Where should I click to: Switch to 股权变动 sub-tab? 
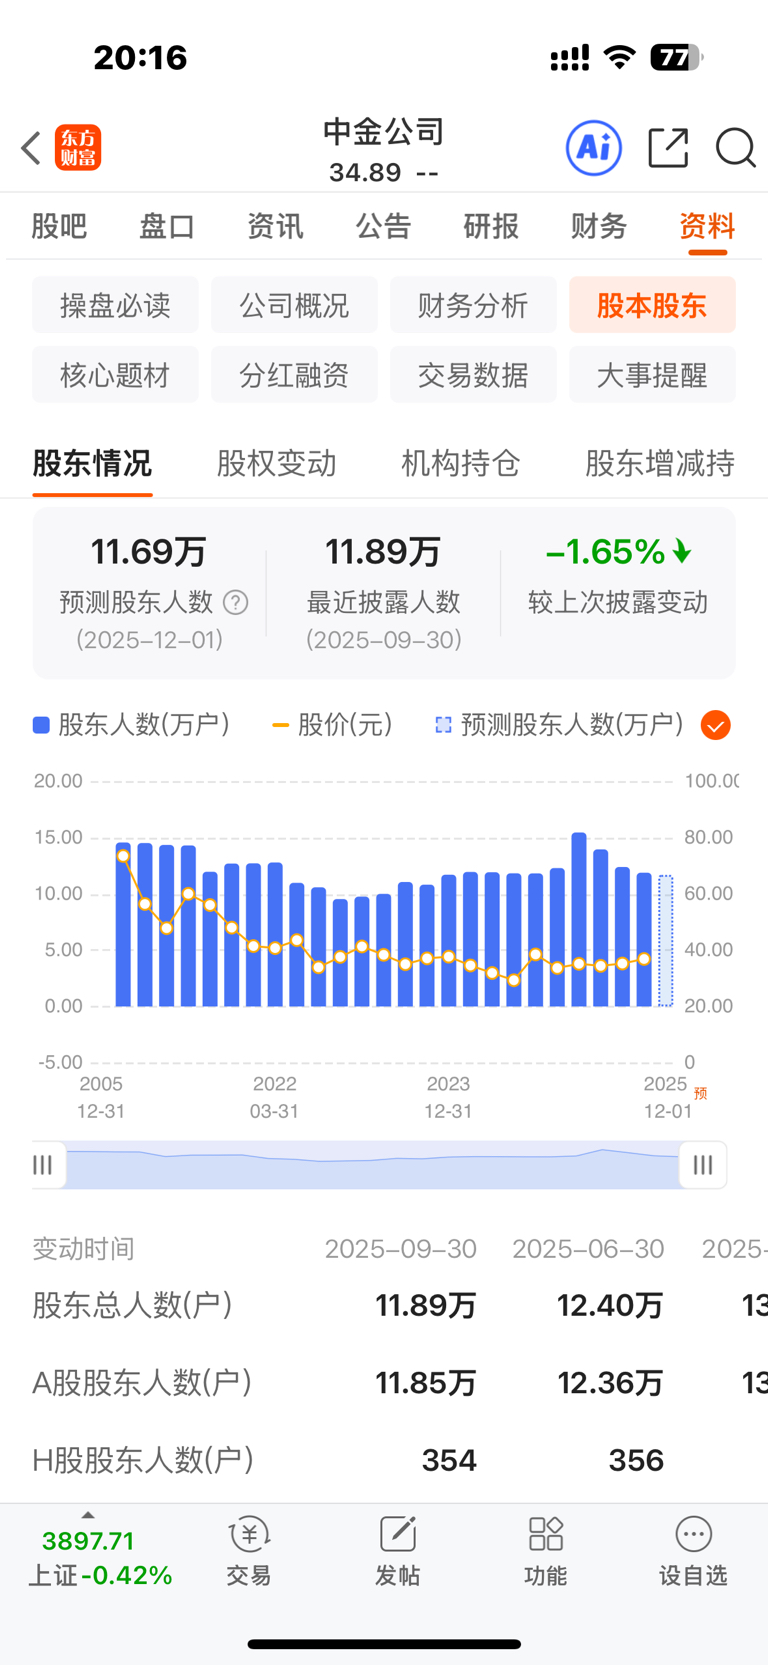point(277,464)
